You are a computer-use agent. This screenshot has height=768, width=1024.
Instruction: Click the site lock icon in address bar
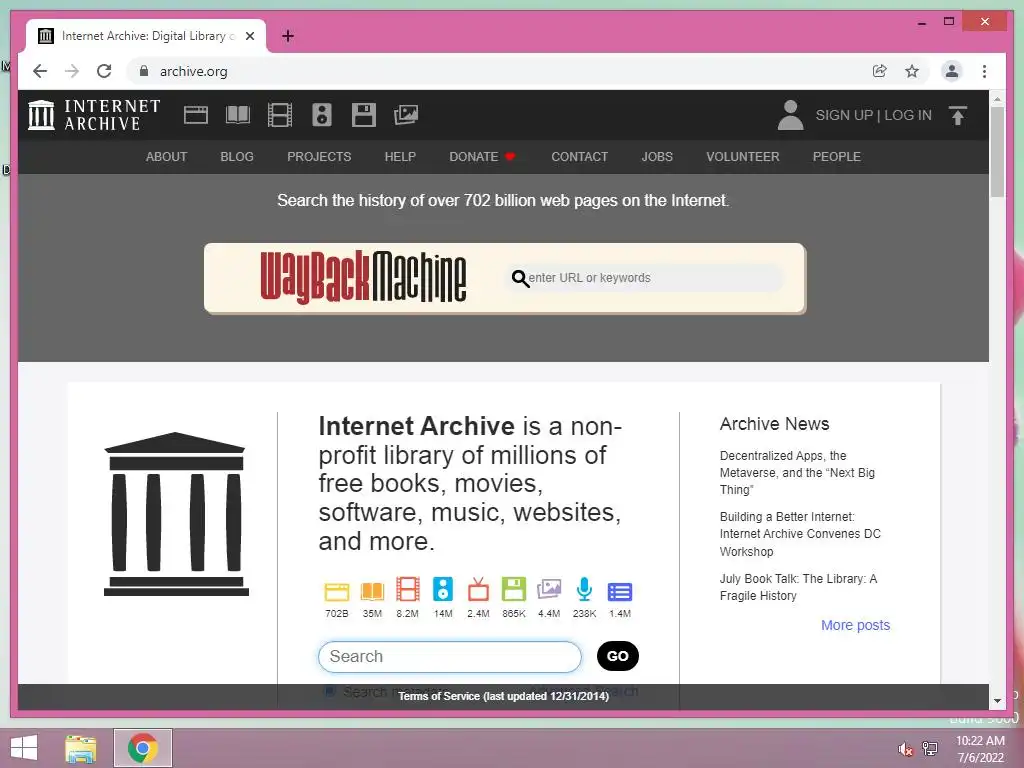point(144,71)
